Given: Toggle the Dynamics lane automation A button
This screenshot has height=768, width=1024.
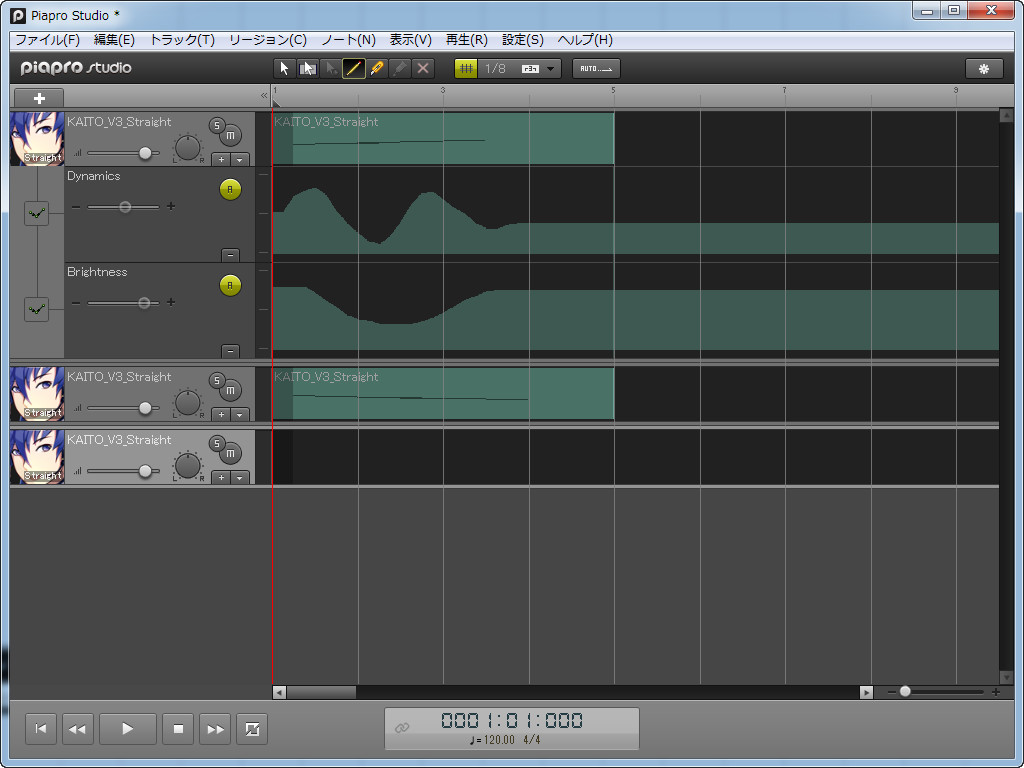Looking at the screenshot, I should point(230,189).
